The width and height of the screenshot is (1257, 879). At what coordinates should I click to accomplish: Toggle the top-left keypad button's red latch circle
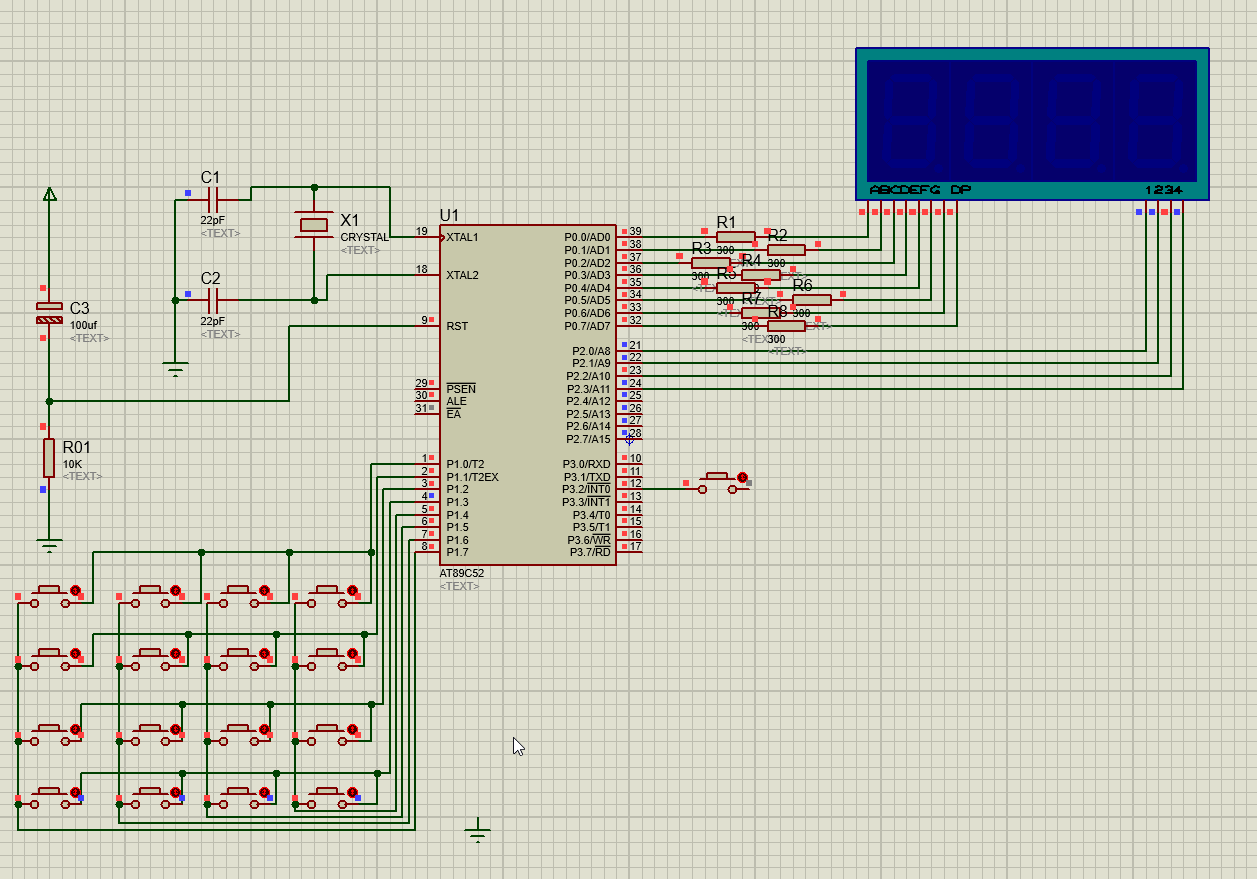pos(75,591)
